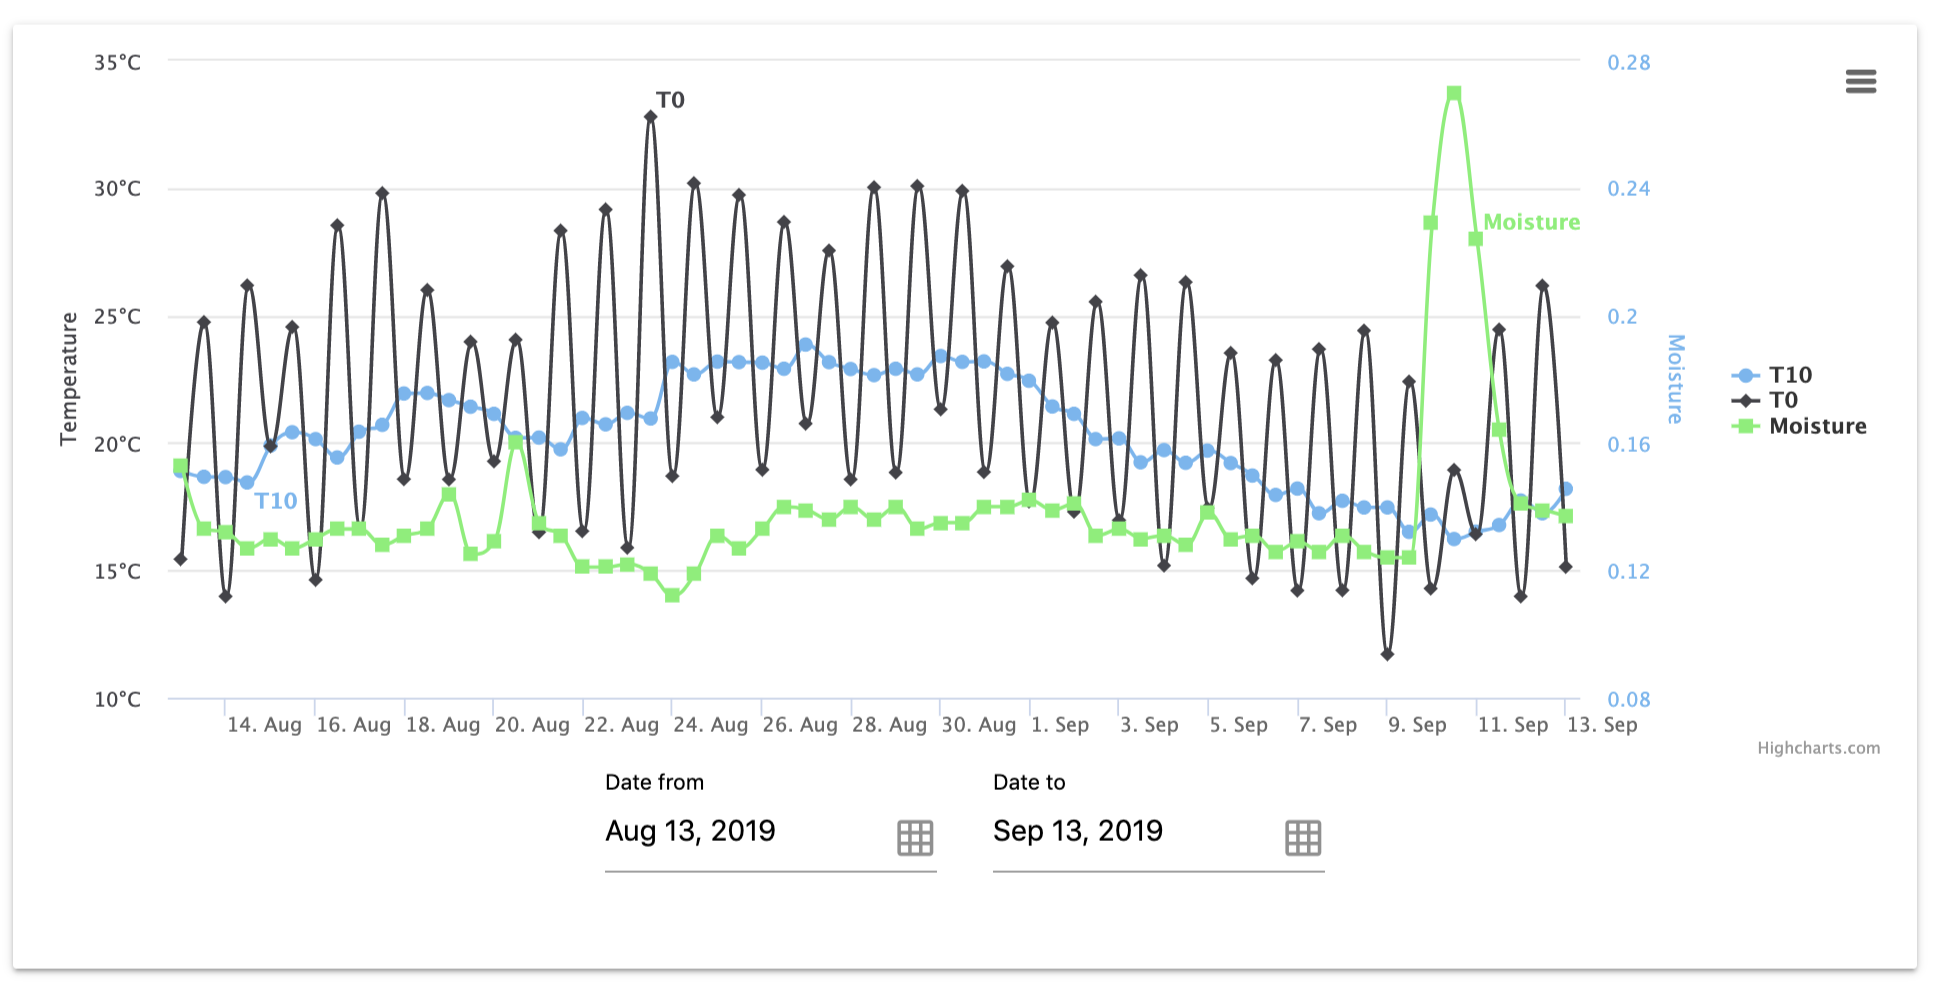Click the T10 label on the blue line
The height and width of the screenshot is (988, 1941).
276,501
